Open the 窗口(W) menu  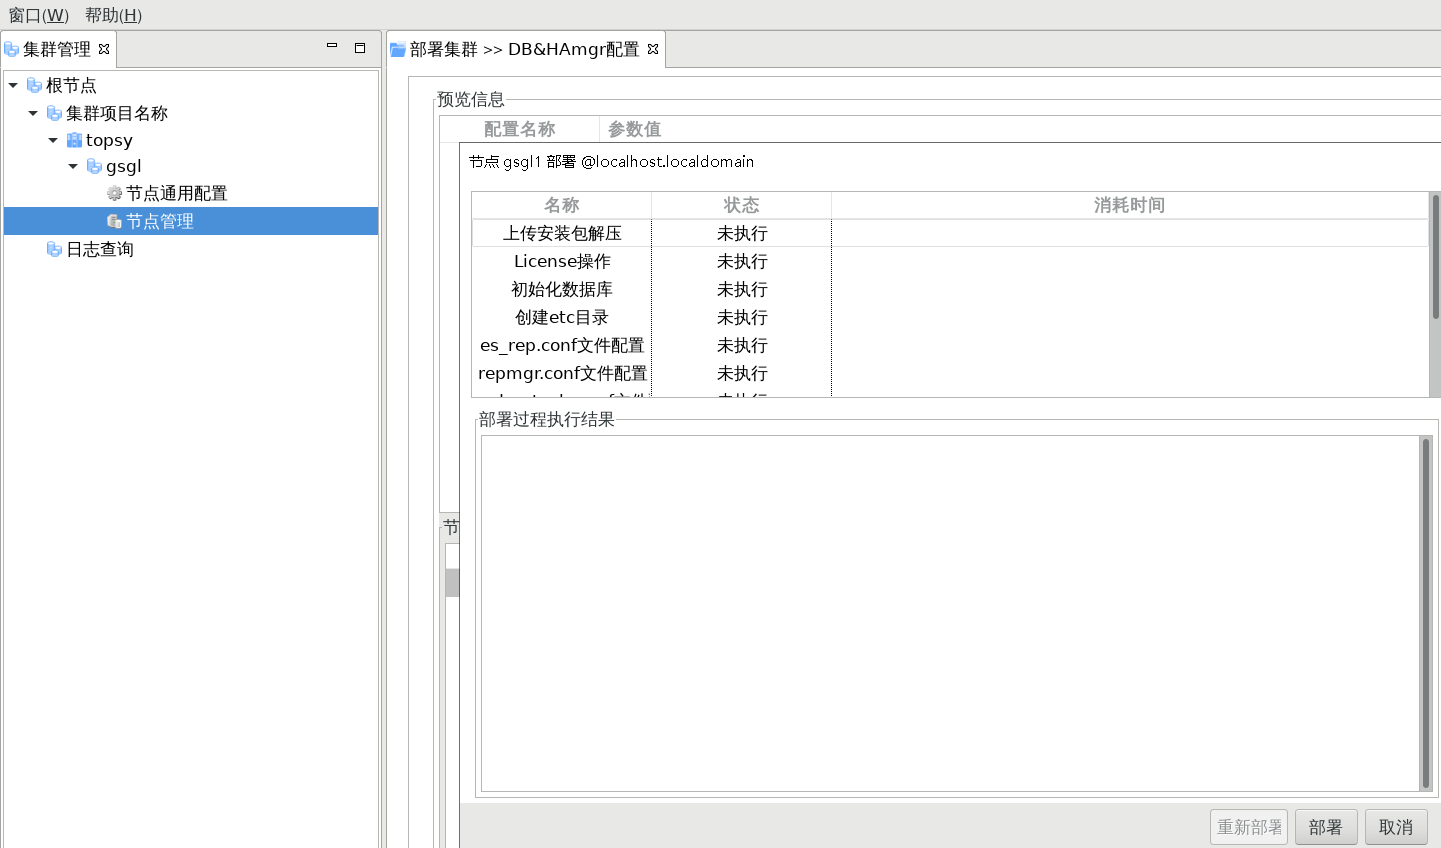[x=38, y=15]
